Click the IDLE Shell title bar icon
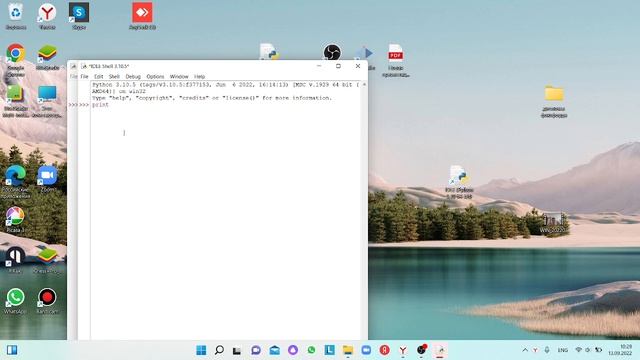The height and width of the screenshot is (360, 640). 84,66
